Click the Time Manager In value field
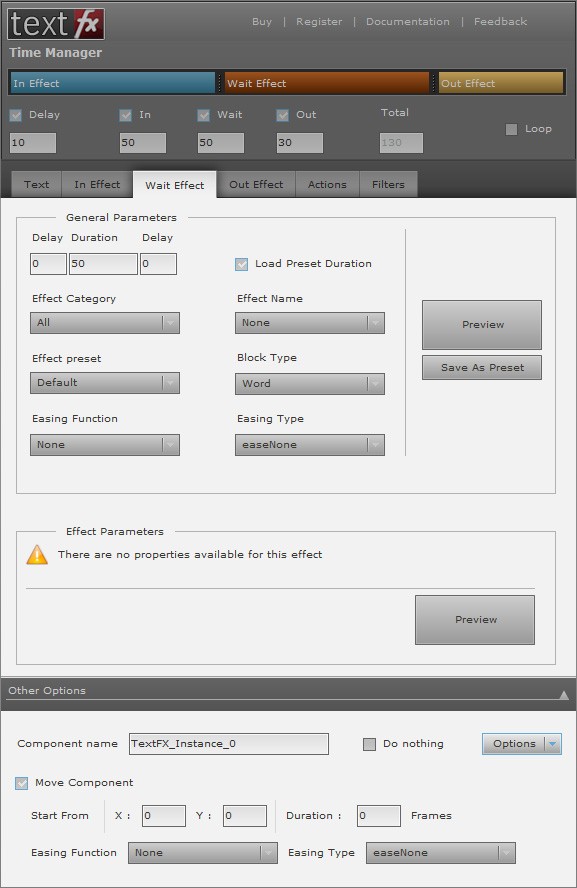 (x=143, y=143)
